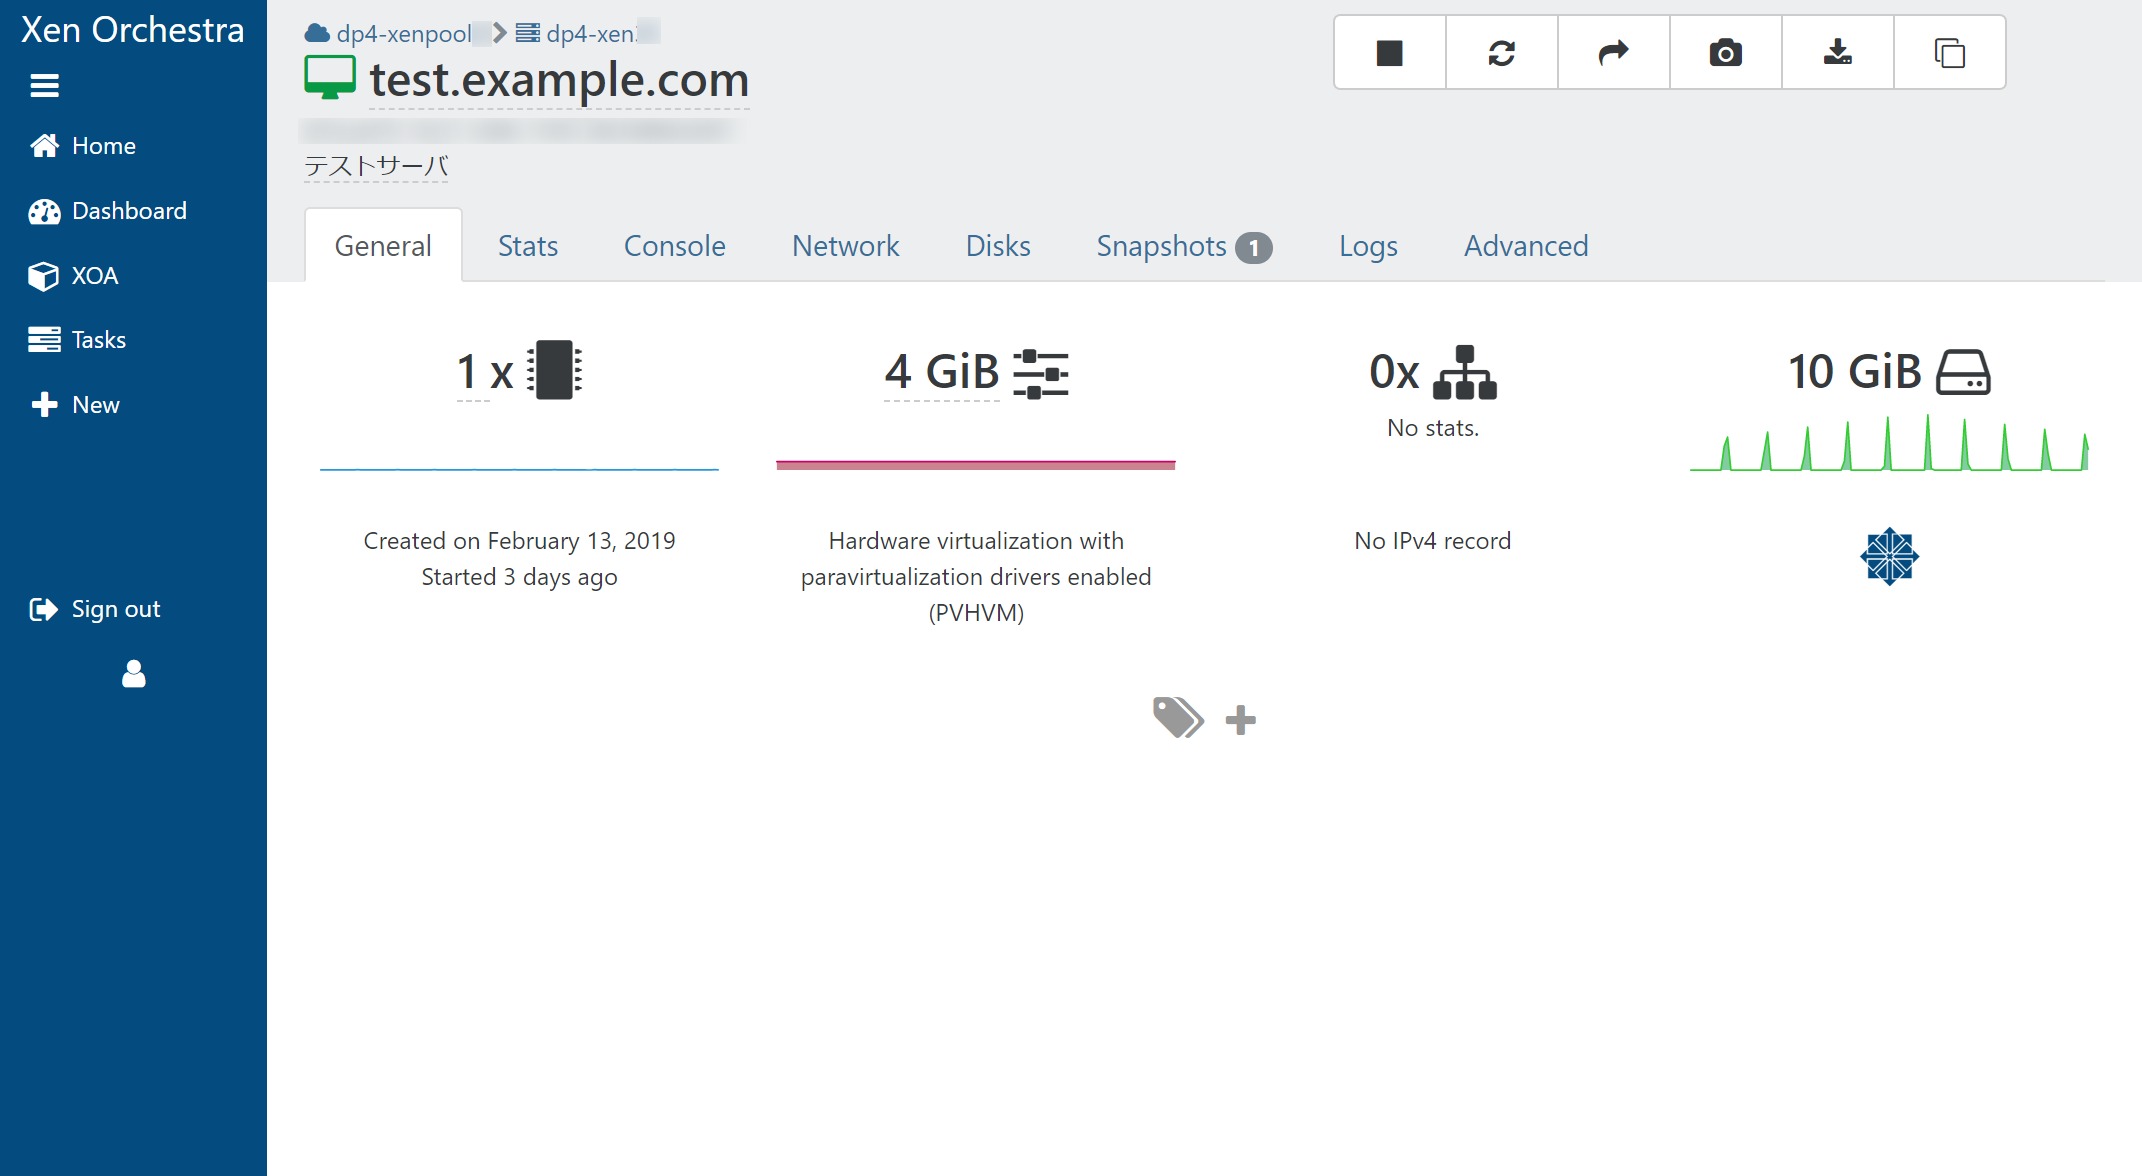Open Dashboard from the sidebar
Viewport: 2142px width, 1176px height.
pyautogui.click(x=108, y=211)
